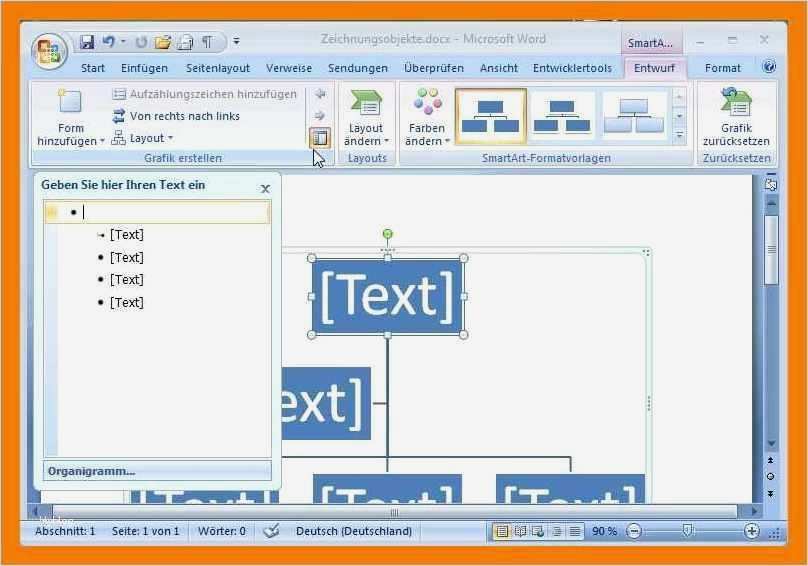This screenshot has width=808, height=566.
Task: Open the Überprüfen tab
Action: click(x=434, y=68)
